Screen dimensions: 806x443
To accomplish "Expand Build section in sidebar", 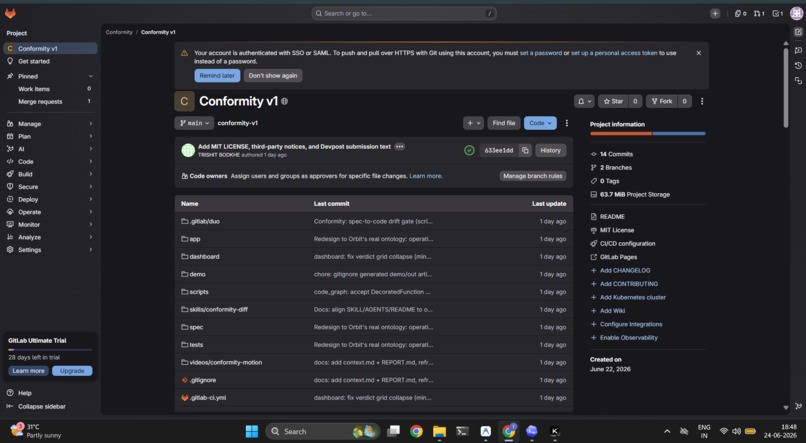I will click(x=50, y=174).
